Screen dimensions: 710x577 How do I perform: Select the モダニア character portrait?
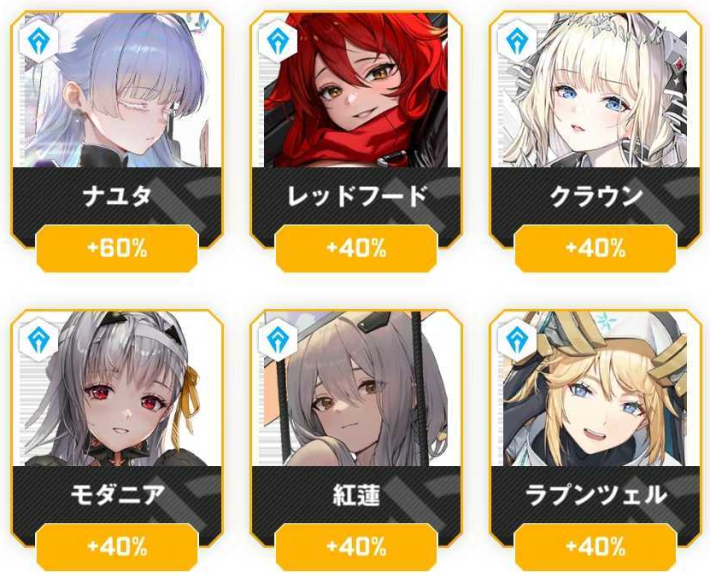117,389
